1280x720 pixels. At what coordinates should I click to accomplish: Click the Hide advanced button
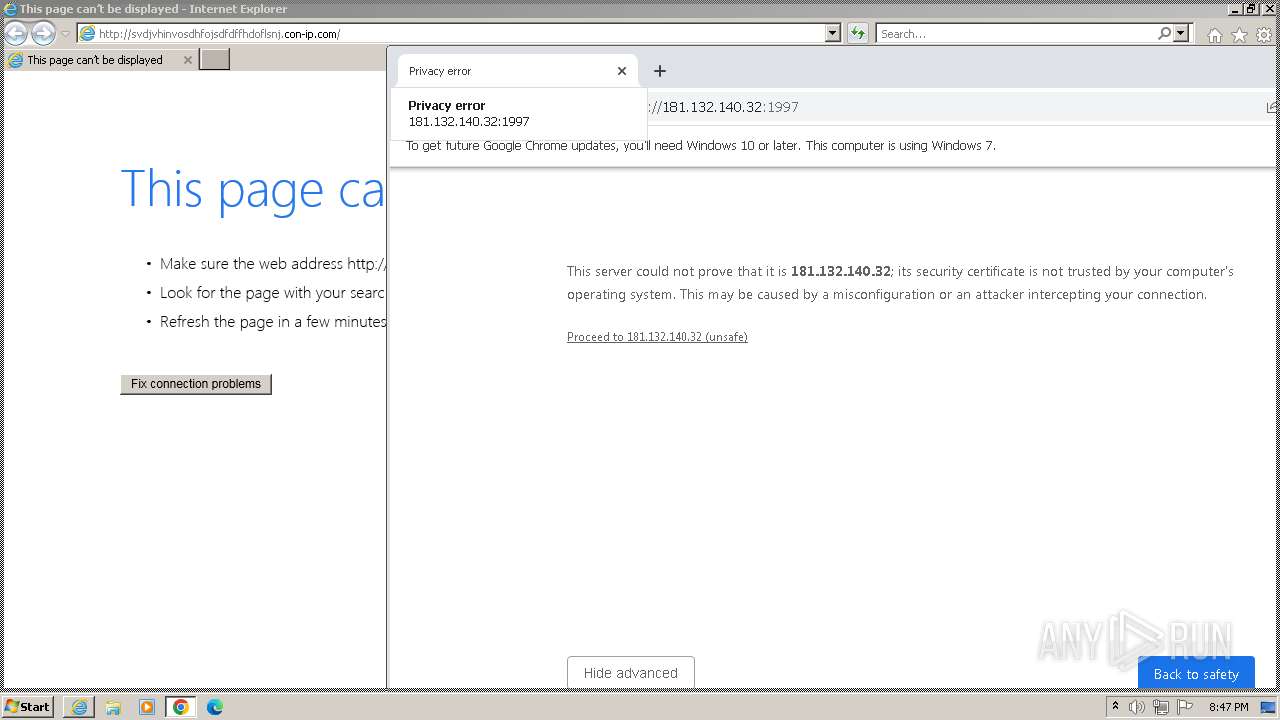pyautogui.click(x=630, y=673)
